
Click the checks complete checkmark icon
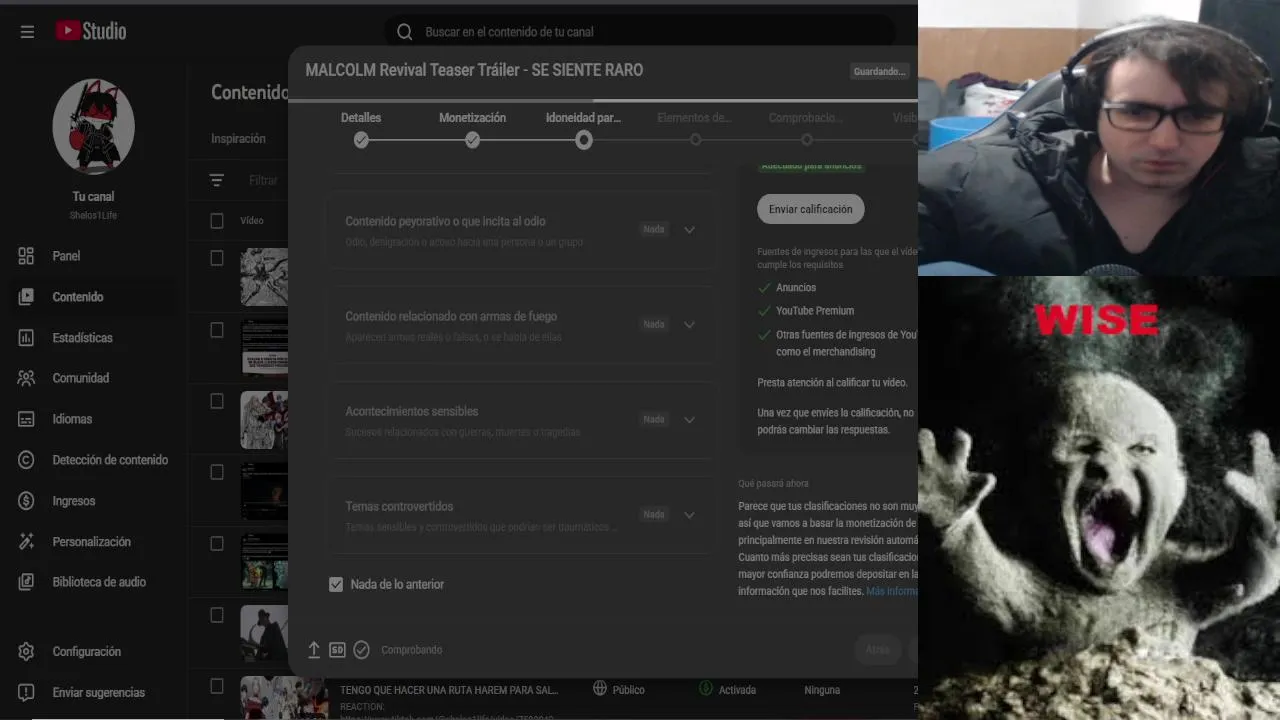point(361,650)
